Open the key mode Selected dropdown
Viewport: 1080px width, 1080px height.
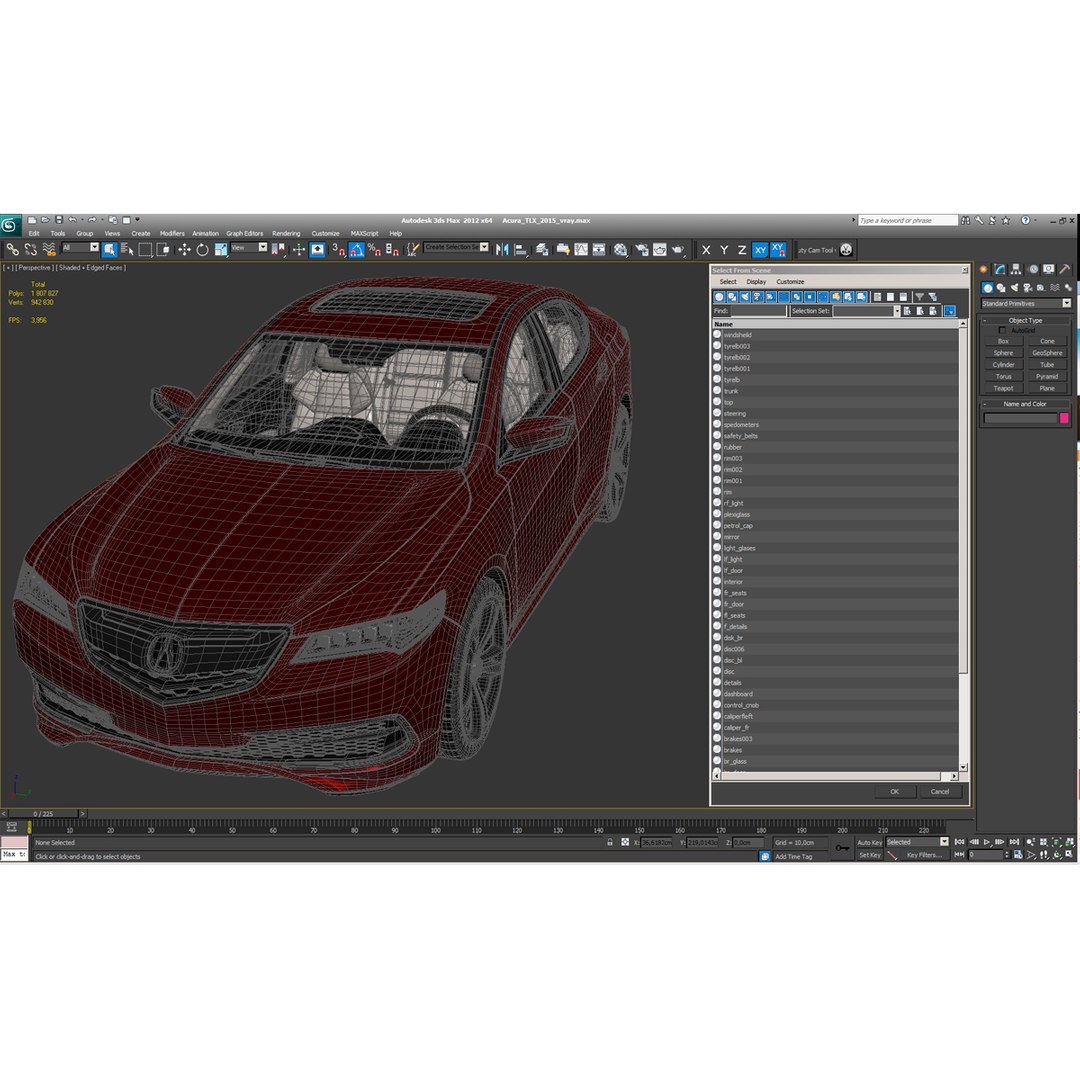pyautogui.click(x=917, y=842)
